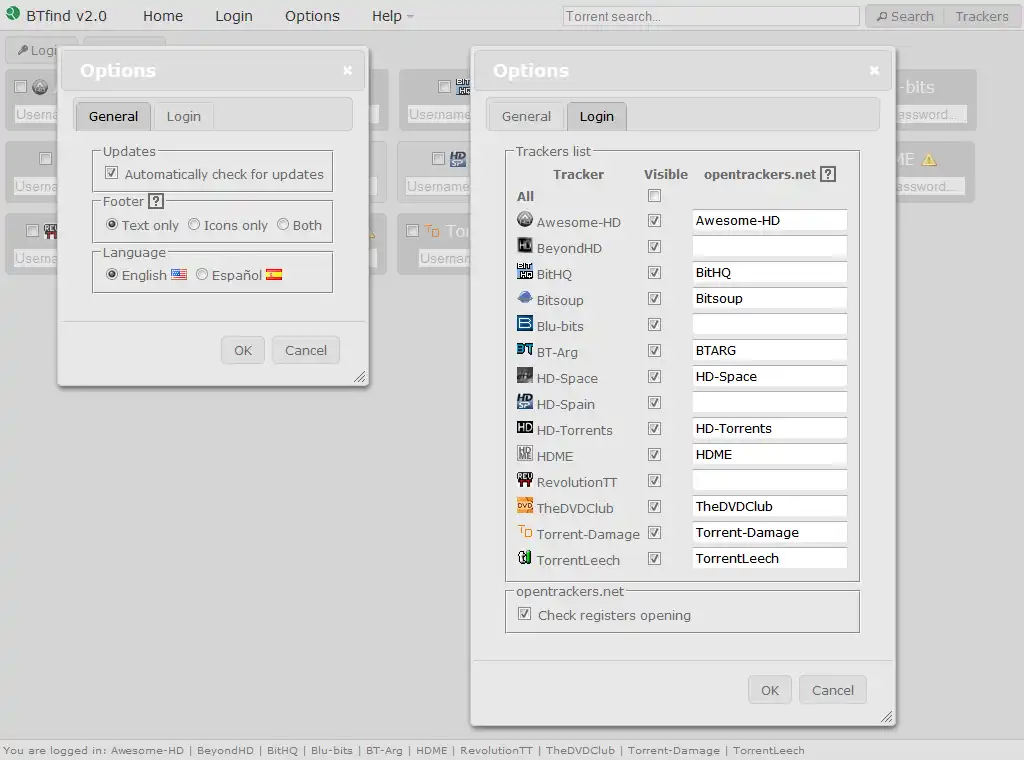Image resolution: width=1024 pixels, height=760 pixels.
Task: Click OK in the General Options dialog
Action: click(243, 350)
